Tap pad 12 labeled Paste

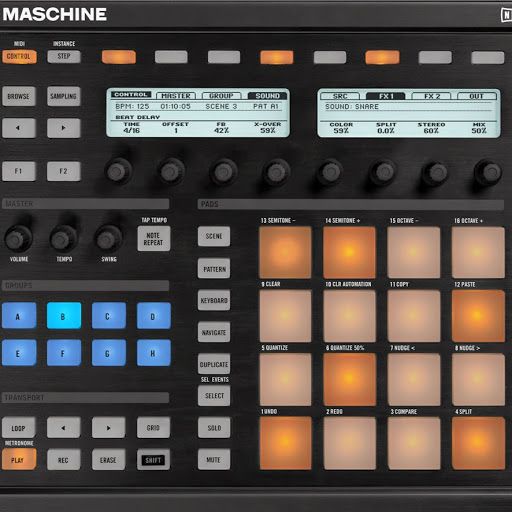coord(478,316)
